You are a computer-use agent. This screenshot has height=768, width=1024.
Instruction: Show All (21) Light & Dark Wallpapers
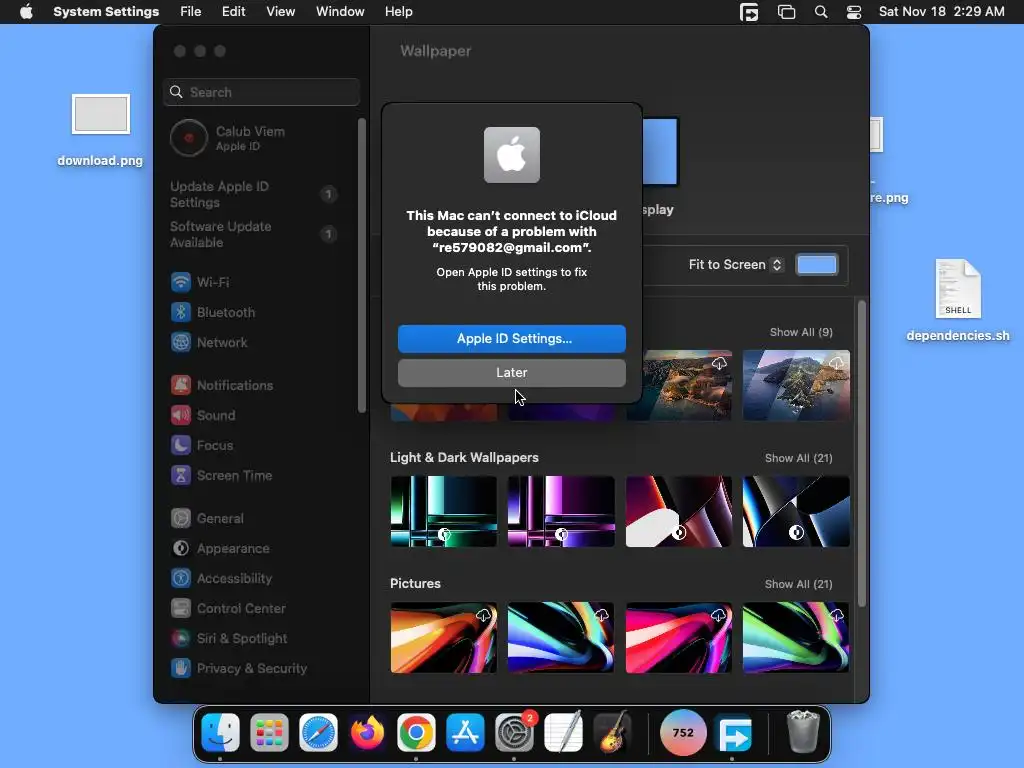pos(798,458)
